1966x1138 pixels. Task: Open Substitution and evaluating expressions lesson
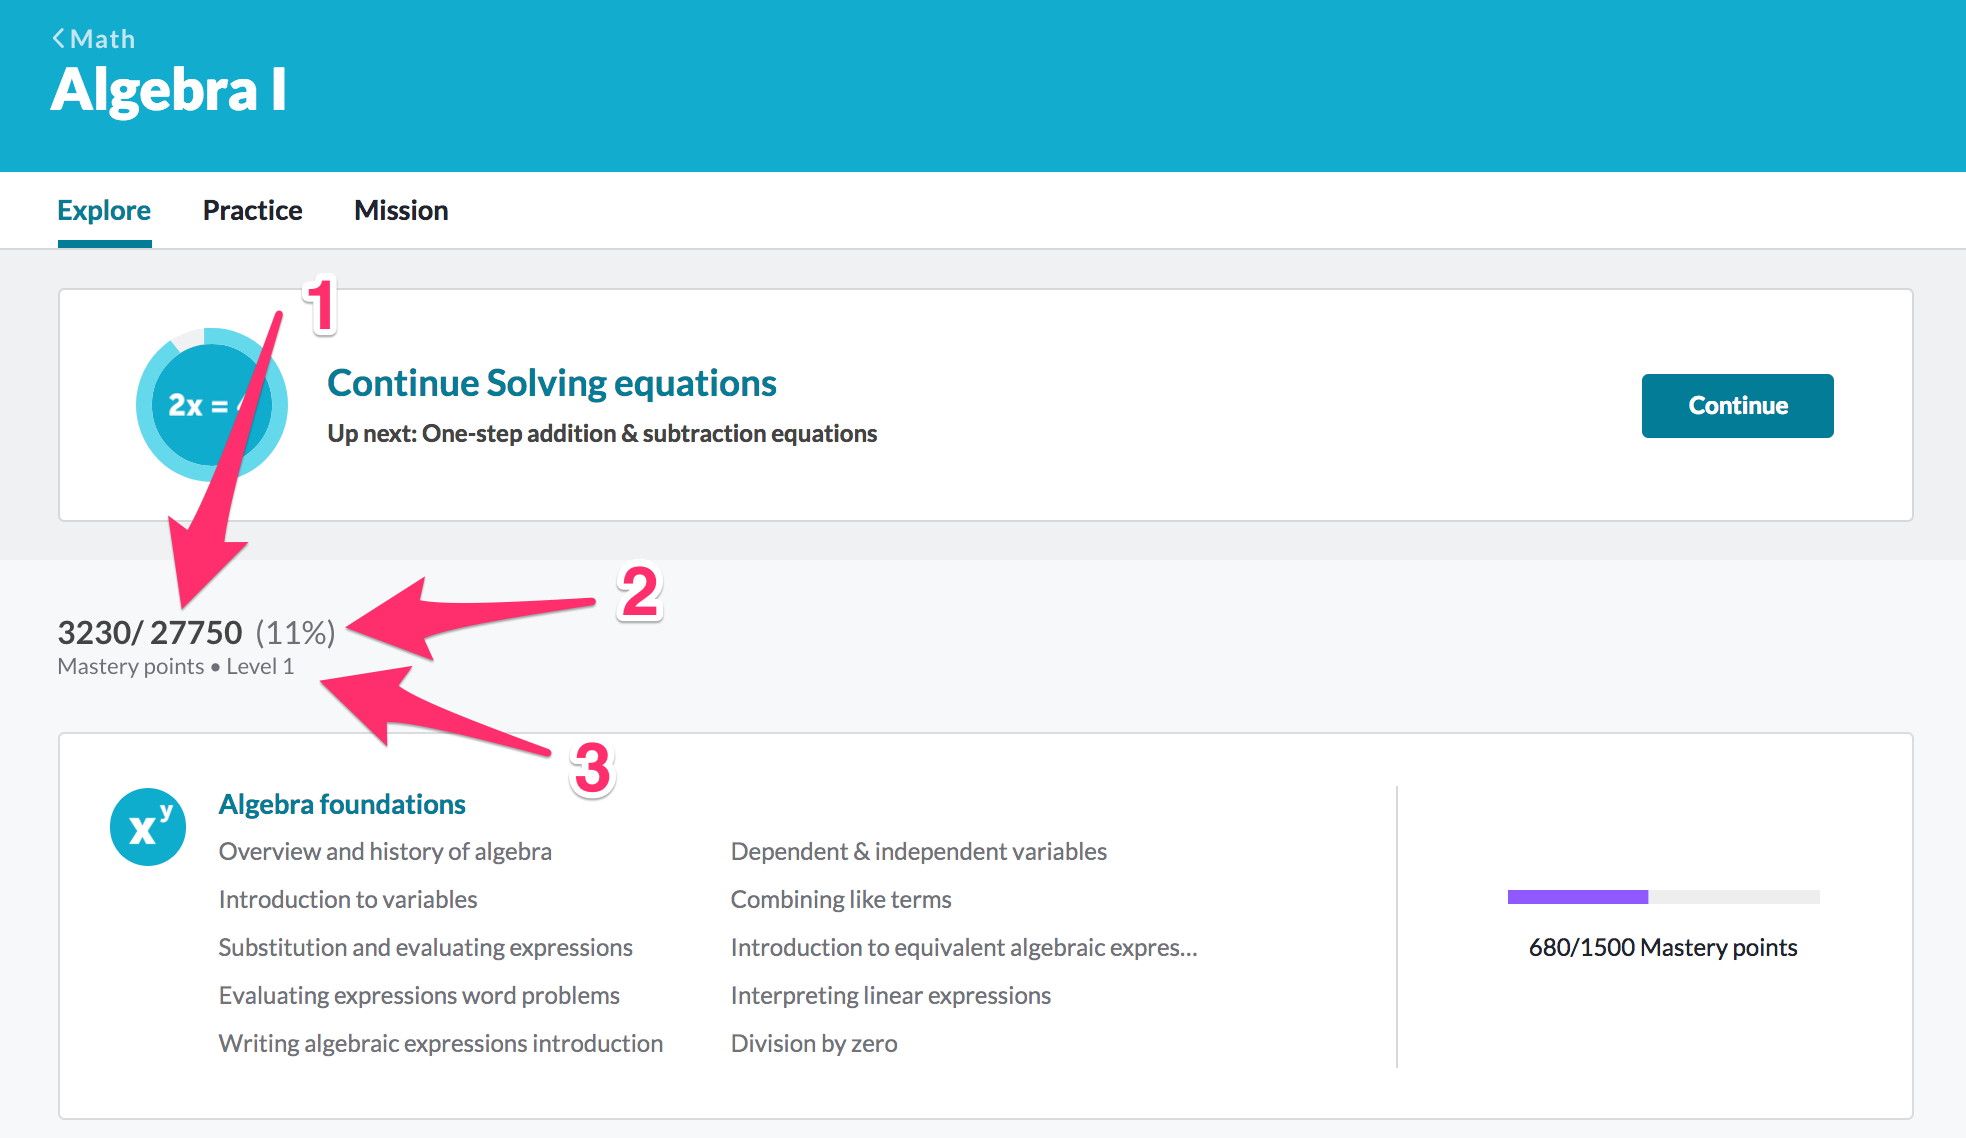[x=425, y=947]
